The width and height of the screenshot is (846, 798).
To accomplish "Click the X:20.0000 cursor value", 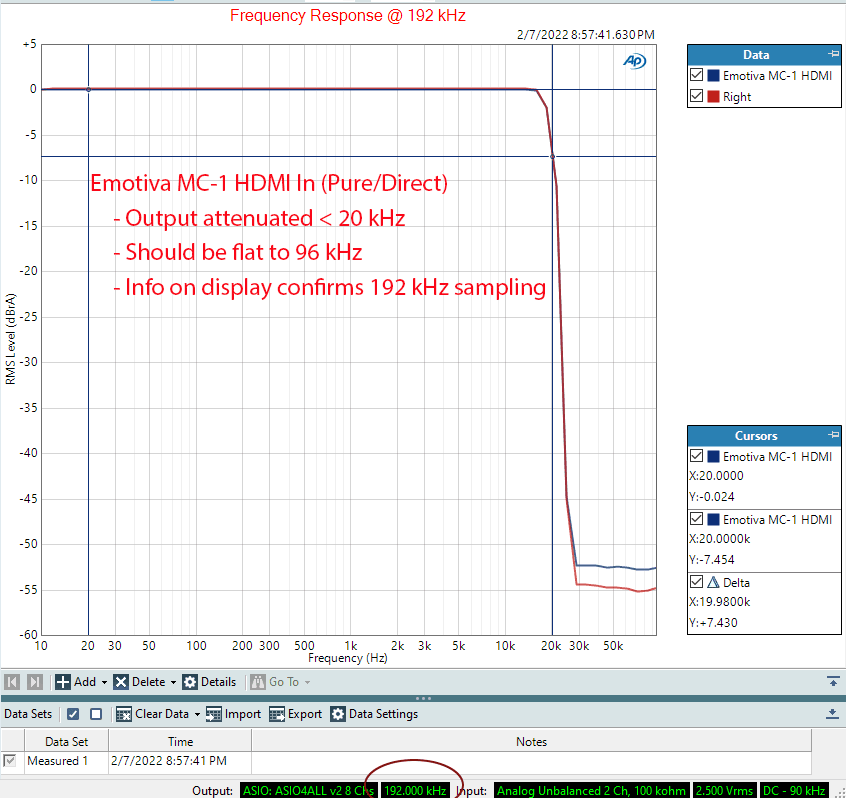I will tap(716, 476).
